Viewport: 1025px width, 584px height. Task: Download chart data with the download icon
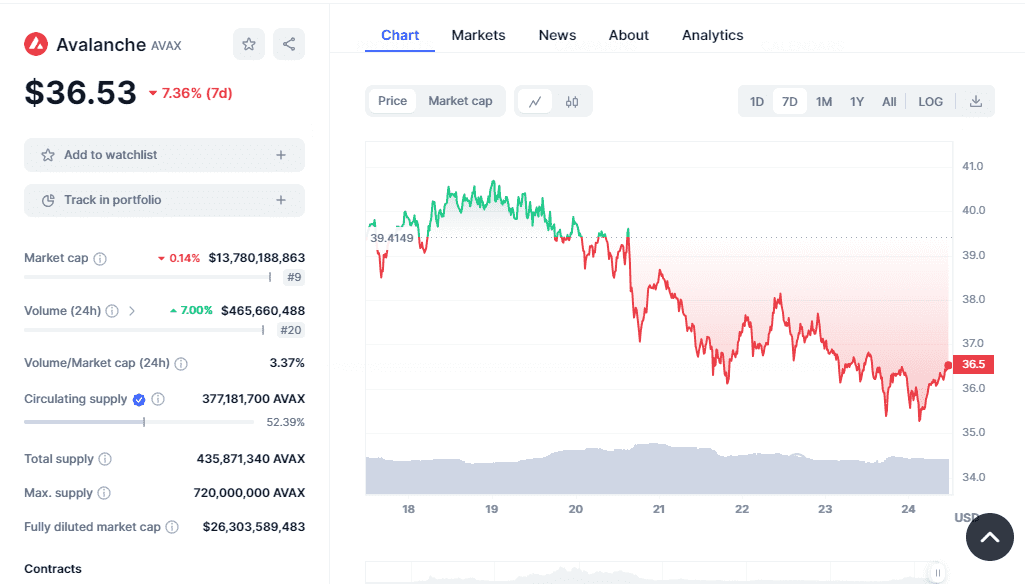(x=976, y=101)
